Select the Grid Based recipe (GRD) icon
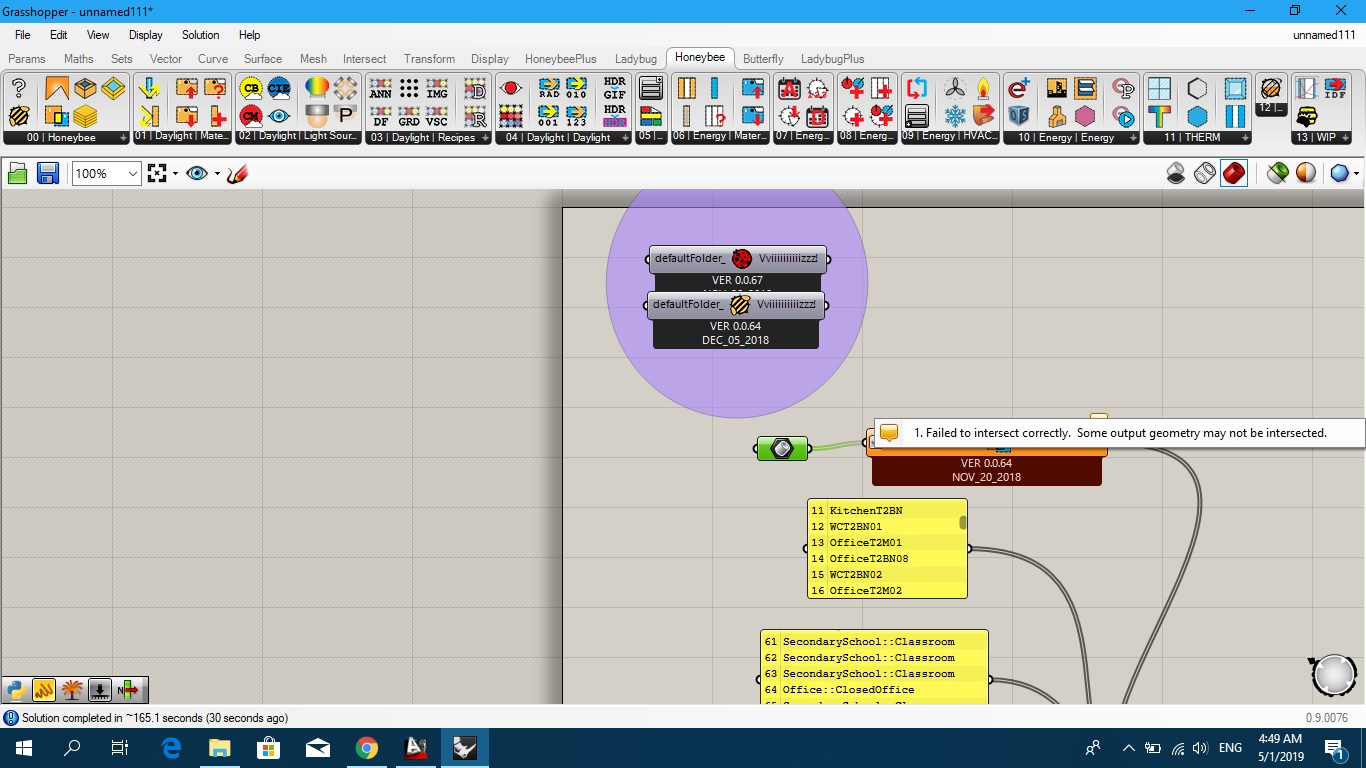Screen dimensions: 1366x768 point(409,116)
